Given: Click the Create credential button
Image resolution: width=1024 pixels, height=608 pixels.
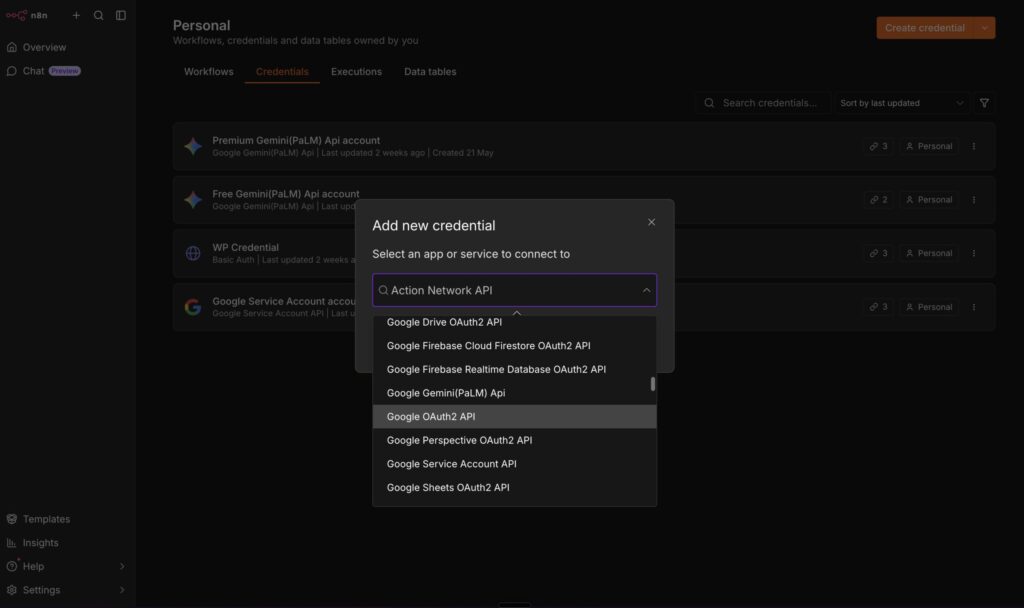Looking at the screenshot, I should 925,27.
